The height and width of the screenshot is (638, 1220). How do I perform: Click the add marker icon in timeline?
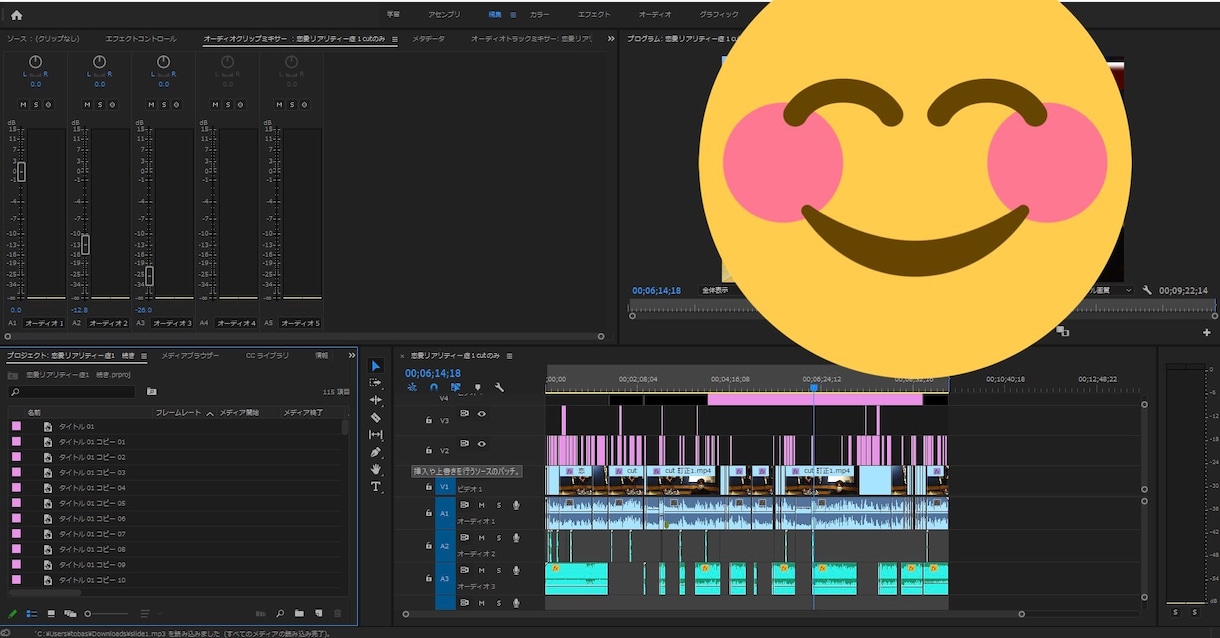point(477,387)
